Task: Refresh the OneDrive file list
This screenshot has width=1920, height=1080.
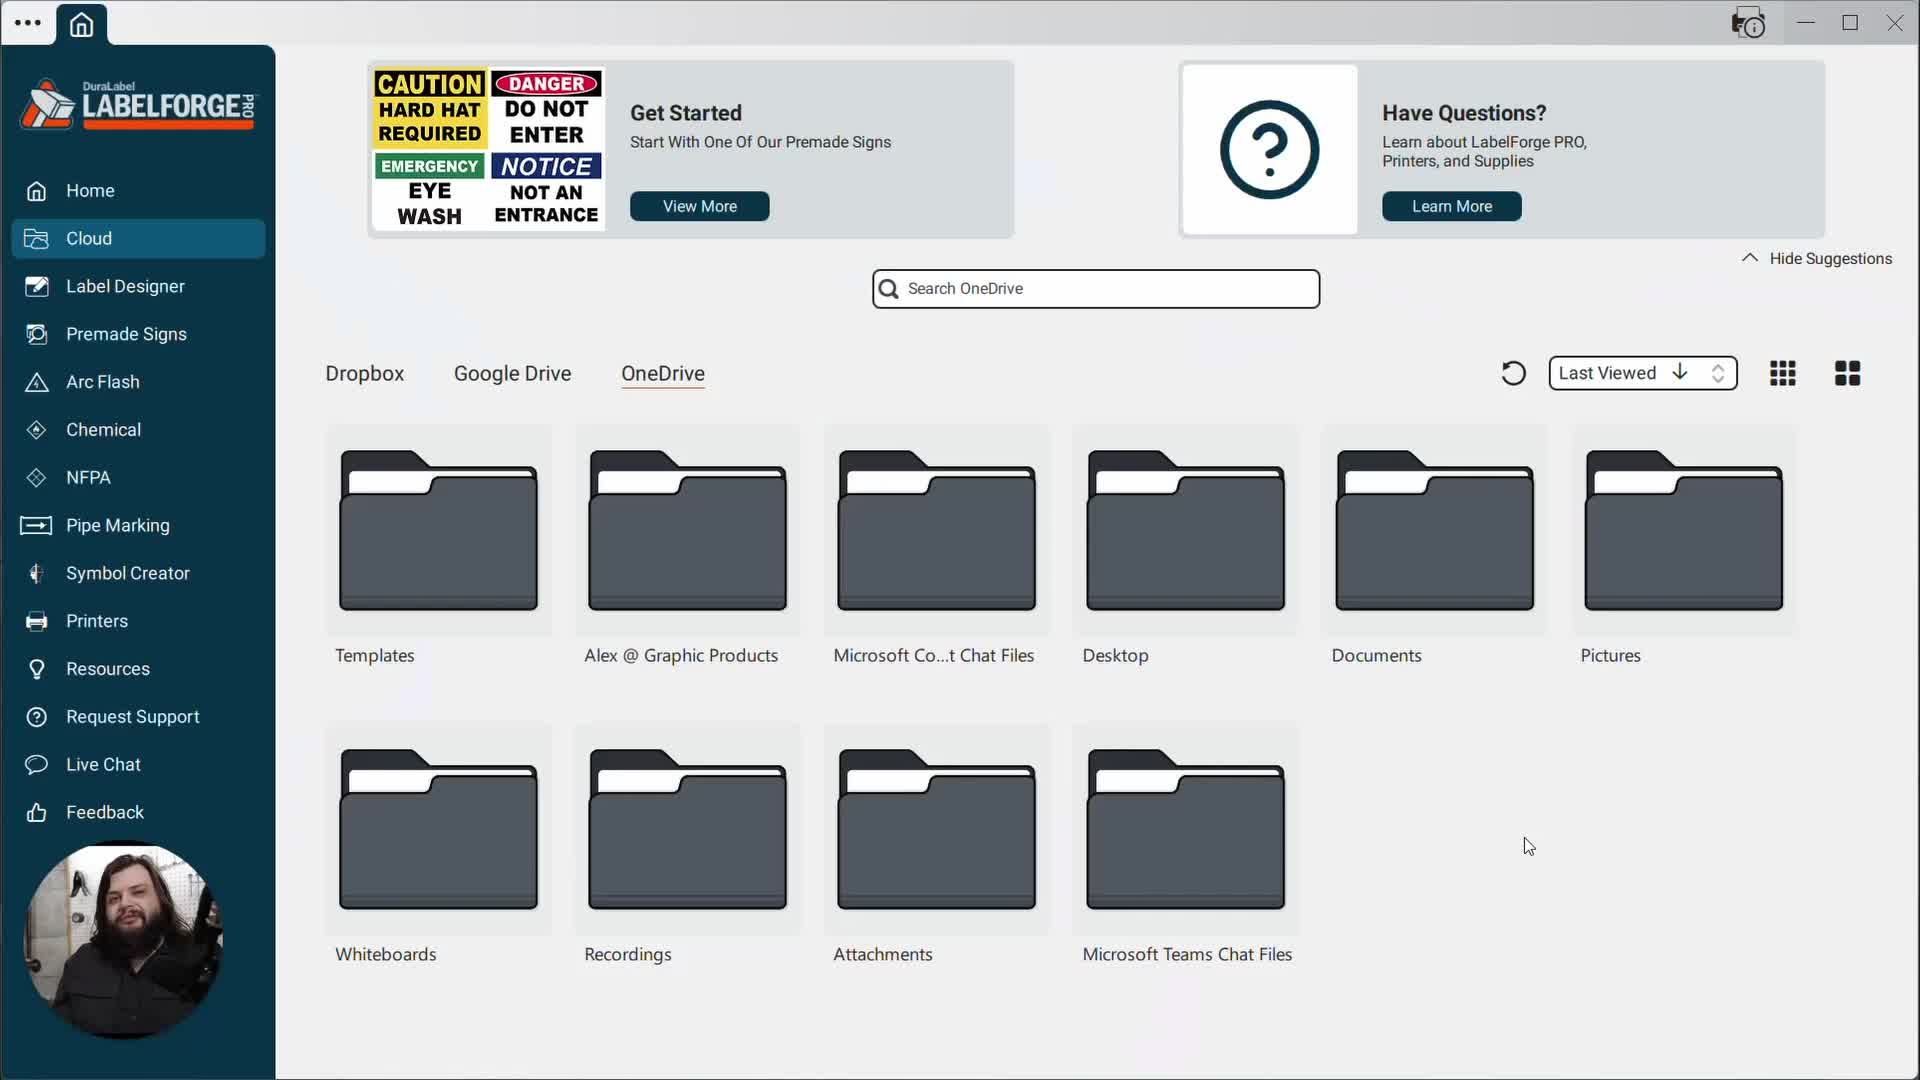Action: pos(1513,373)
